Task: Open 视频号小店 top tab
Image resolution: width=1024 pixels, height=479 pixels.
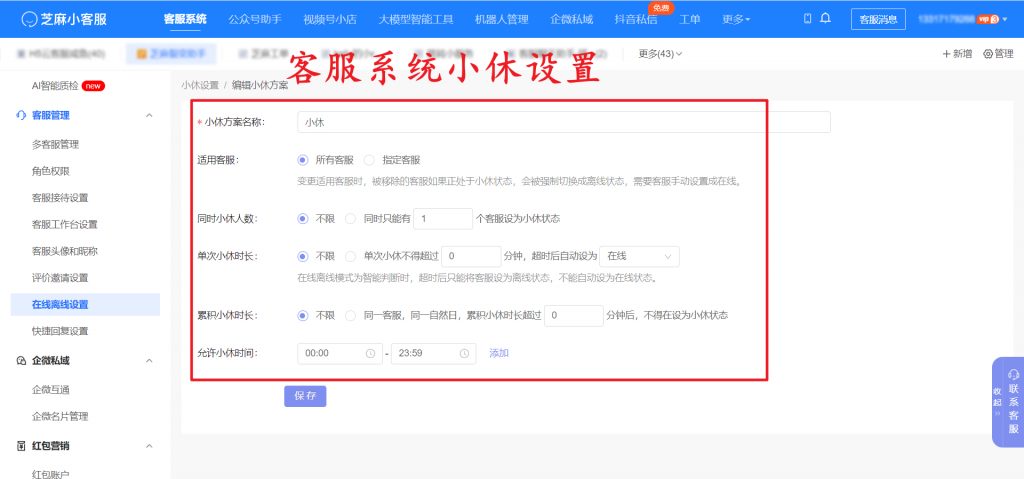Action: click(330, 19)
